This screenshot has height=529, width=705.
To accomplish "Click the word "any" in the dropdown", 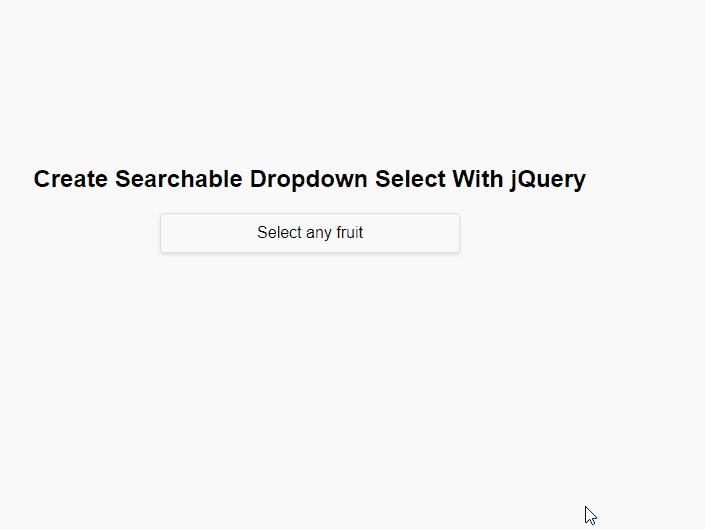I will (x=318, y=233).
